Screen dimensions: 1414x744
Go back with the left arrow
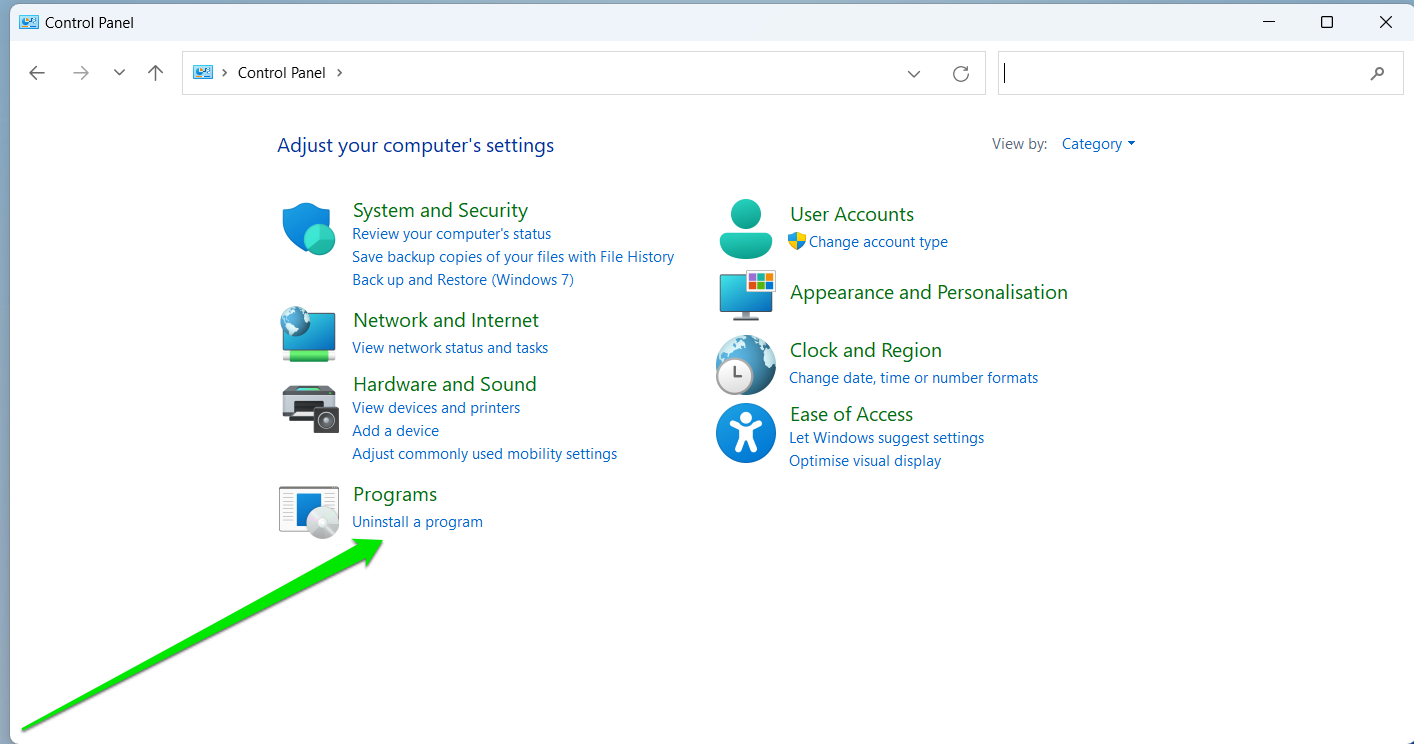tap(37, 73)
